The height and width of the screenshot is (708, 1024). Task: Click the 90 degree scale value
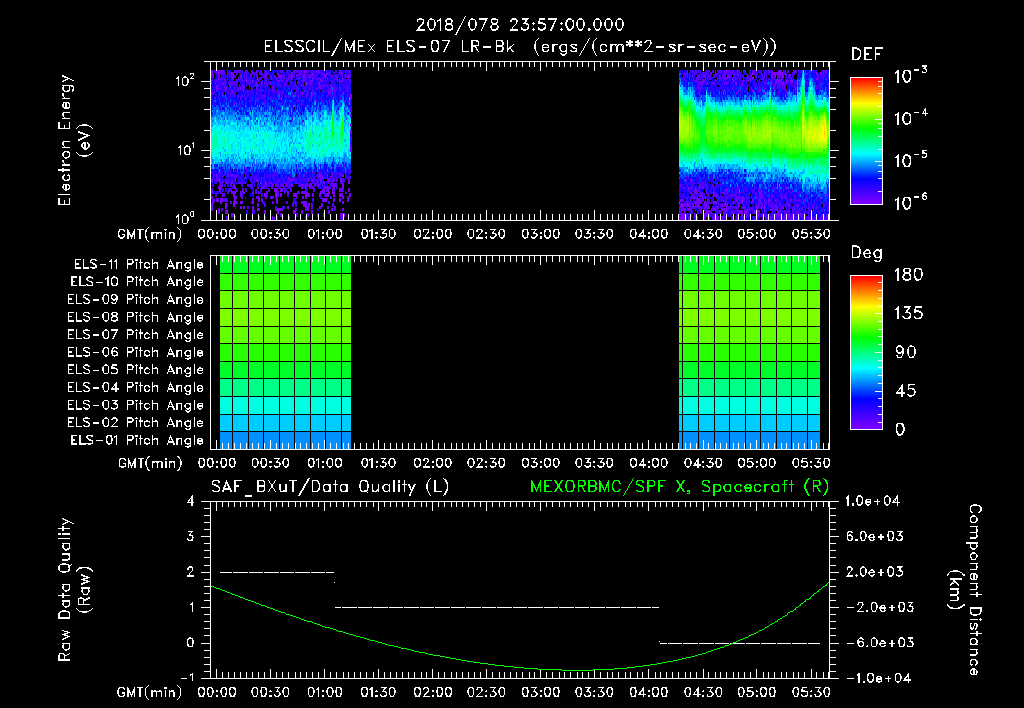906,352
